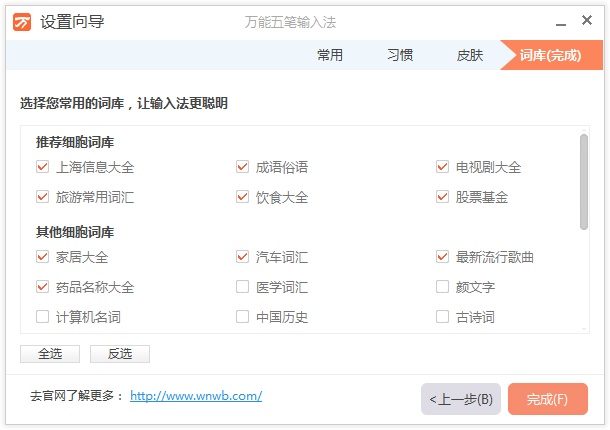Screen dimensions: 610x430
Task: Check the 颜文字 checkbox
Action: click(x=443, y=287)
